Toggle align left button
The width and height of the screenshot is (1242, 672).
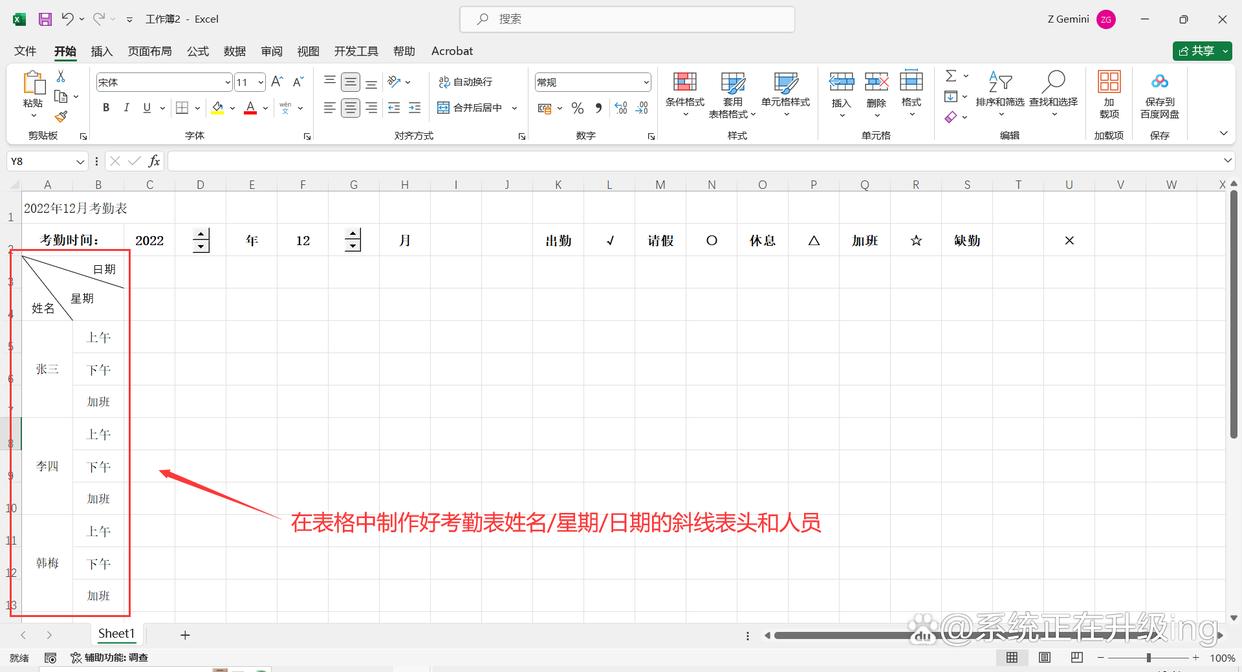point(330,108)
